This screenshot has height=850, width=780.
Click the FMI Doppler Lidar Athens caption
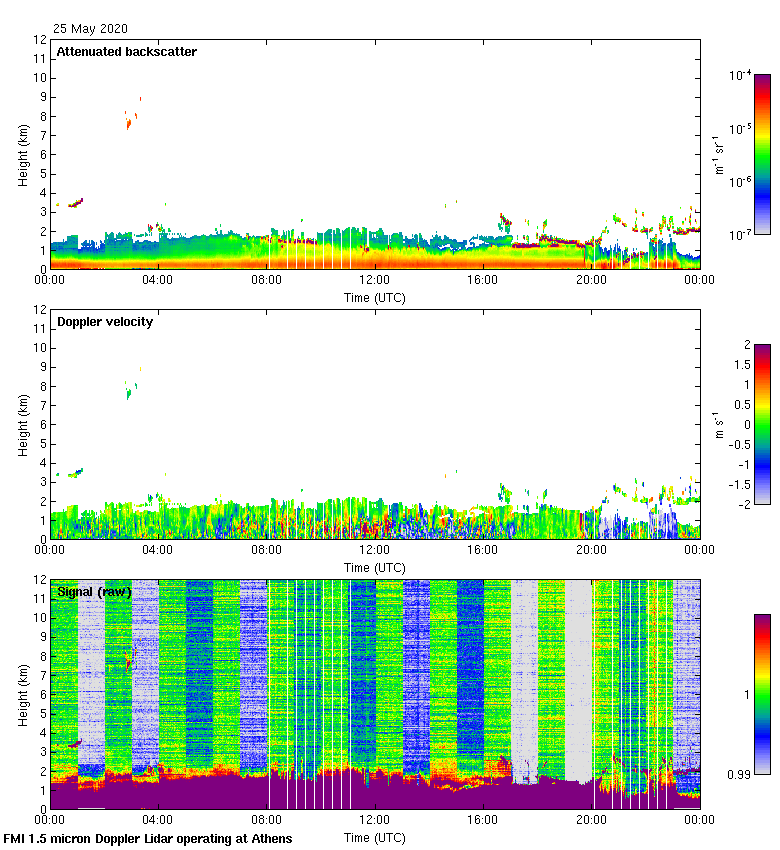pos(148,838)
